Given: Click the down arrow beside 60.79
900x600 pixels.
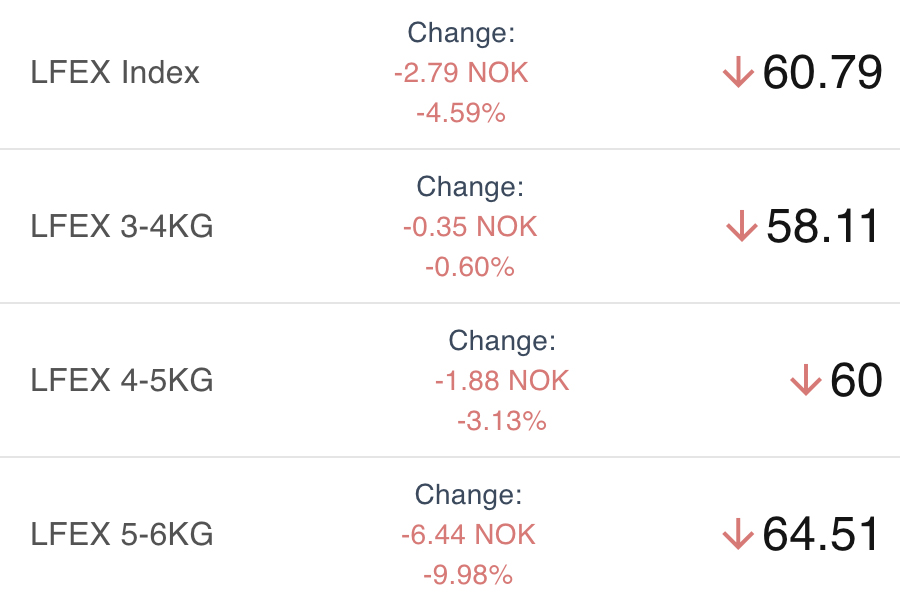Looking at the screenshot, I should click(x=738, y=73).
